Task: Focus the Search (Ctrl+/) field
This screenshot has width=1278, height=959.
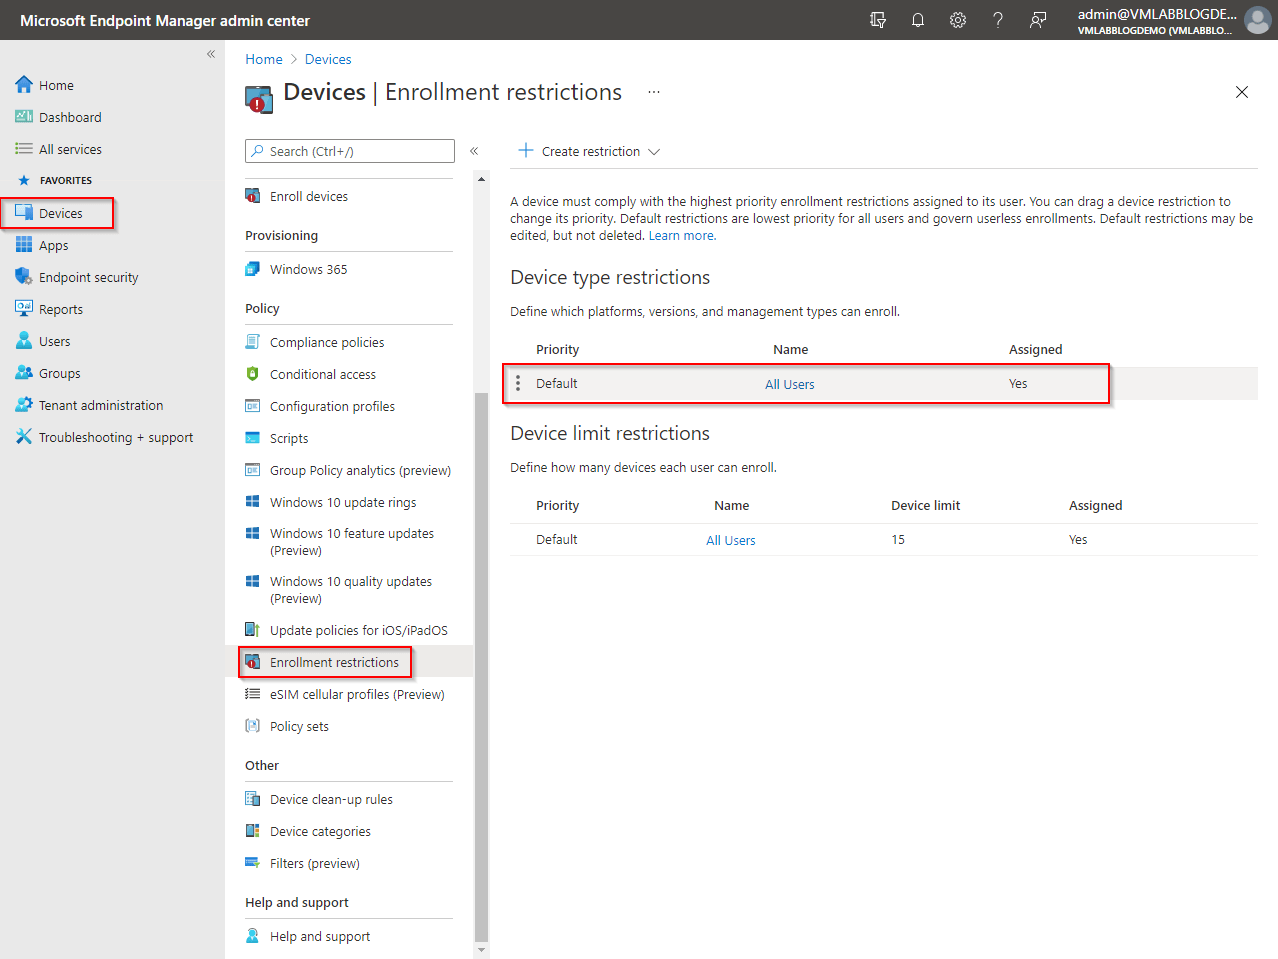Action: 350,151
